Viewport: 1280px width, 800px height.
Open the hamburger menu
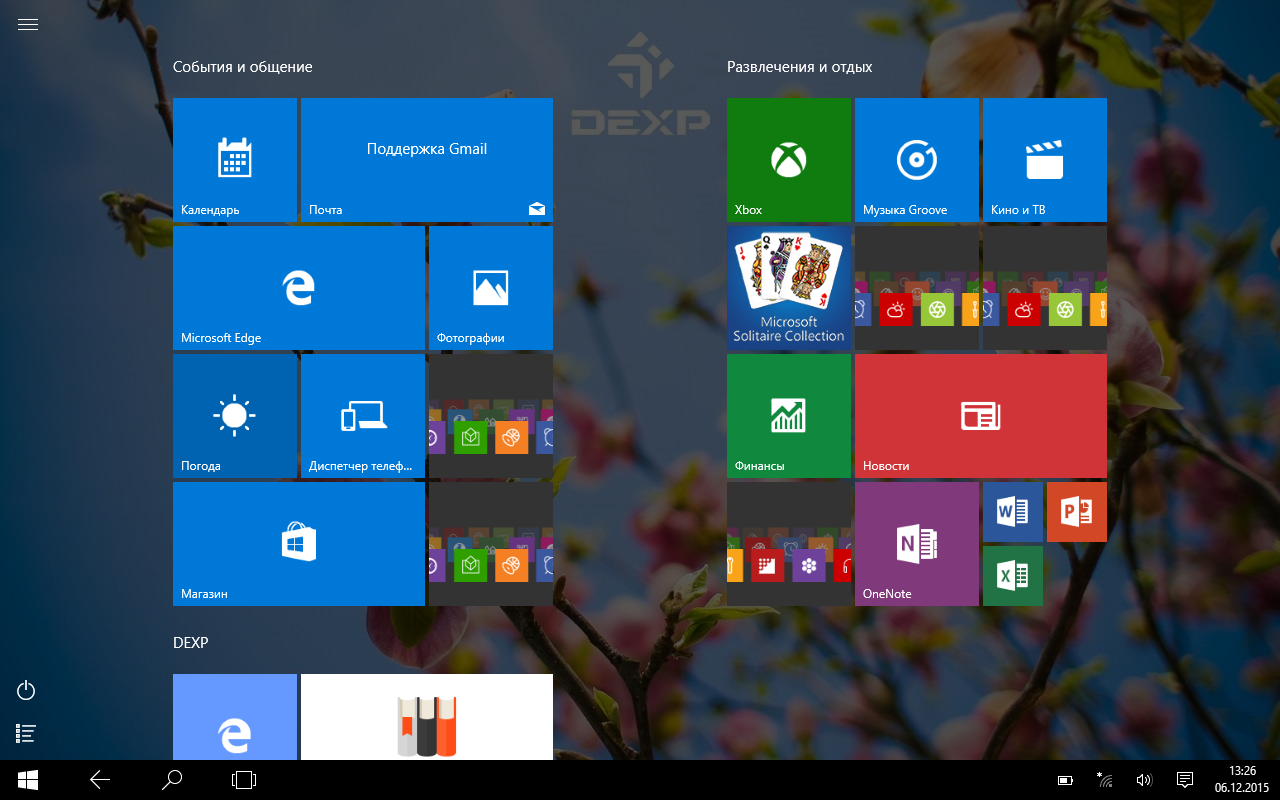pyautogui.click(x=28, y=25)
